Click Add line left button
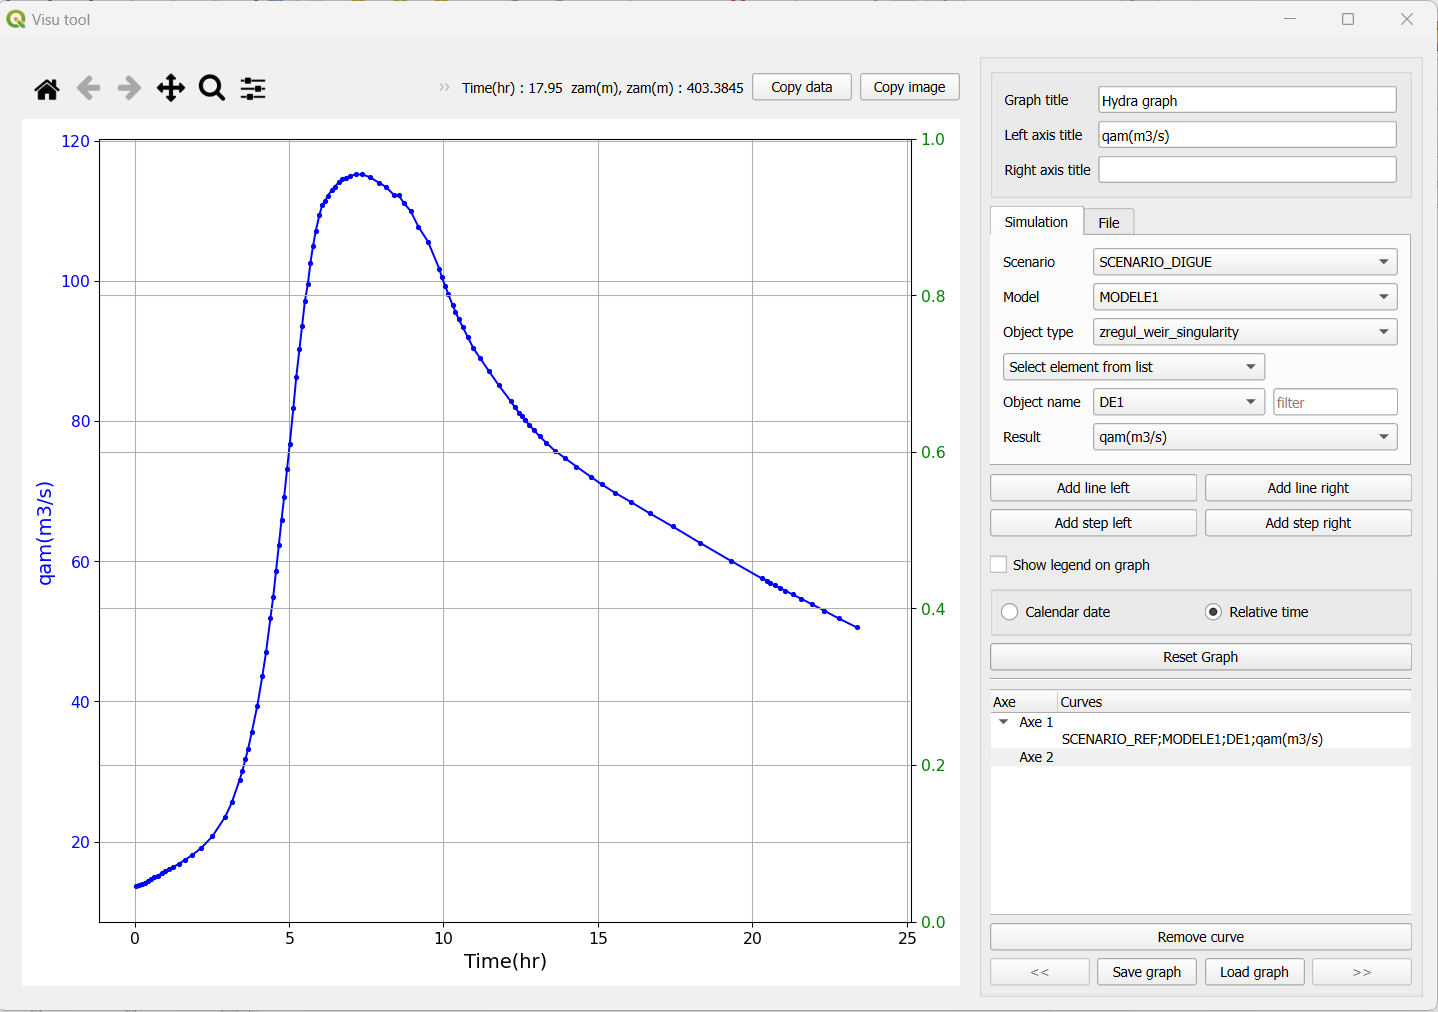This screenshot has height=1012, width=1438. (1093, 488)
